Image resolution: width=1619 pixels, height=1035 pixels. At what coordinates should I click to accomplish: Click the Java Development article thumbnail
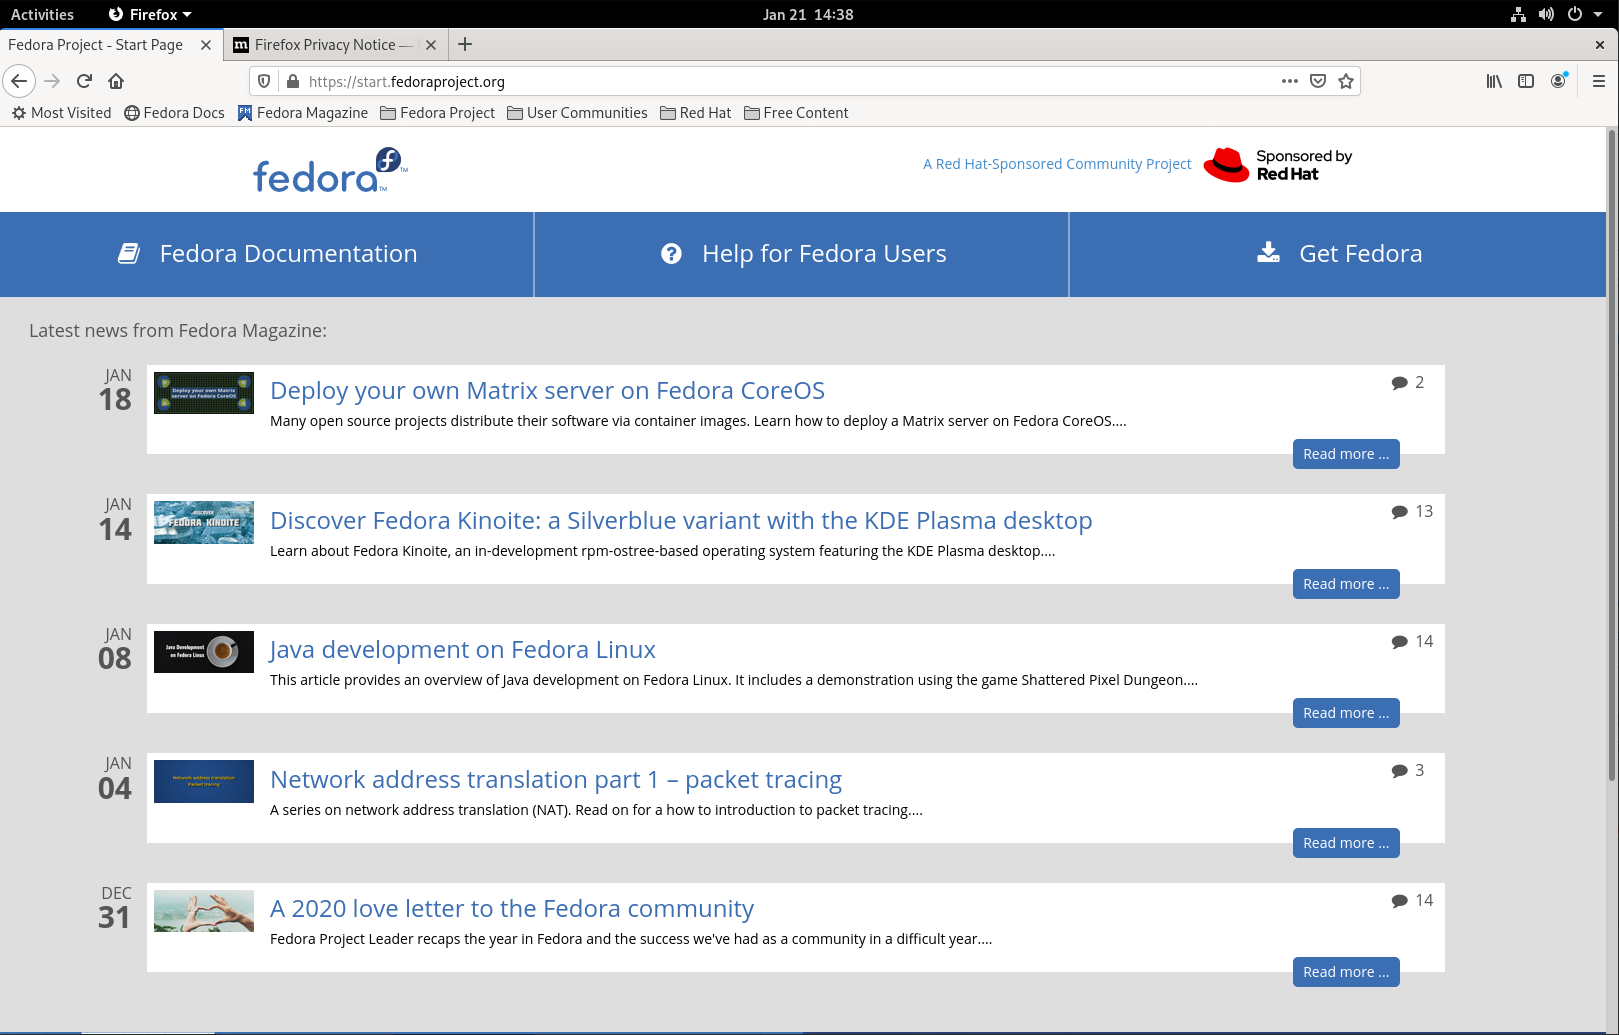coord(204,652)
